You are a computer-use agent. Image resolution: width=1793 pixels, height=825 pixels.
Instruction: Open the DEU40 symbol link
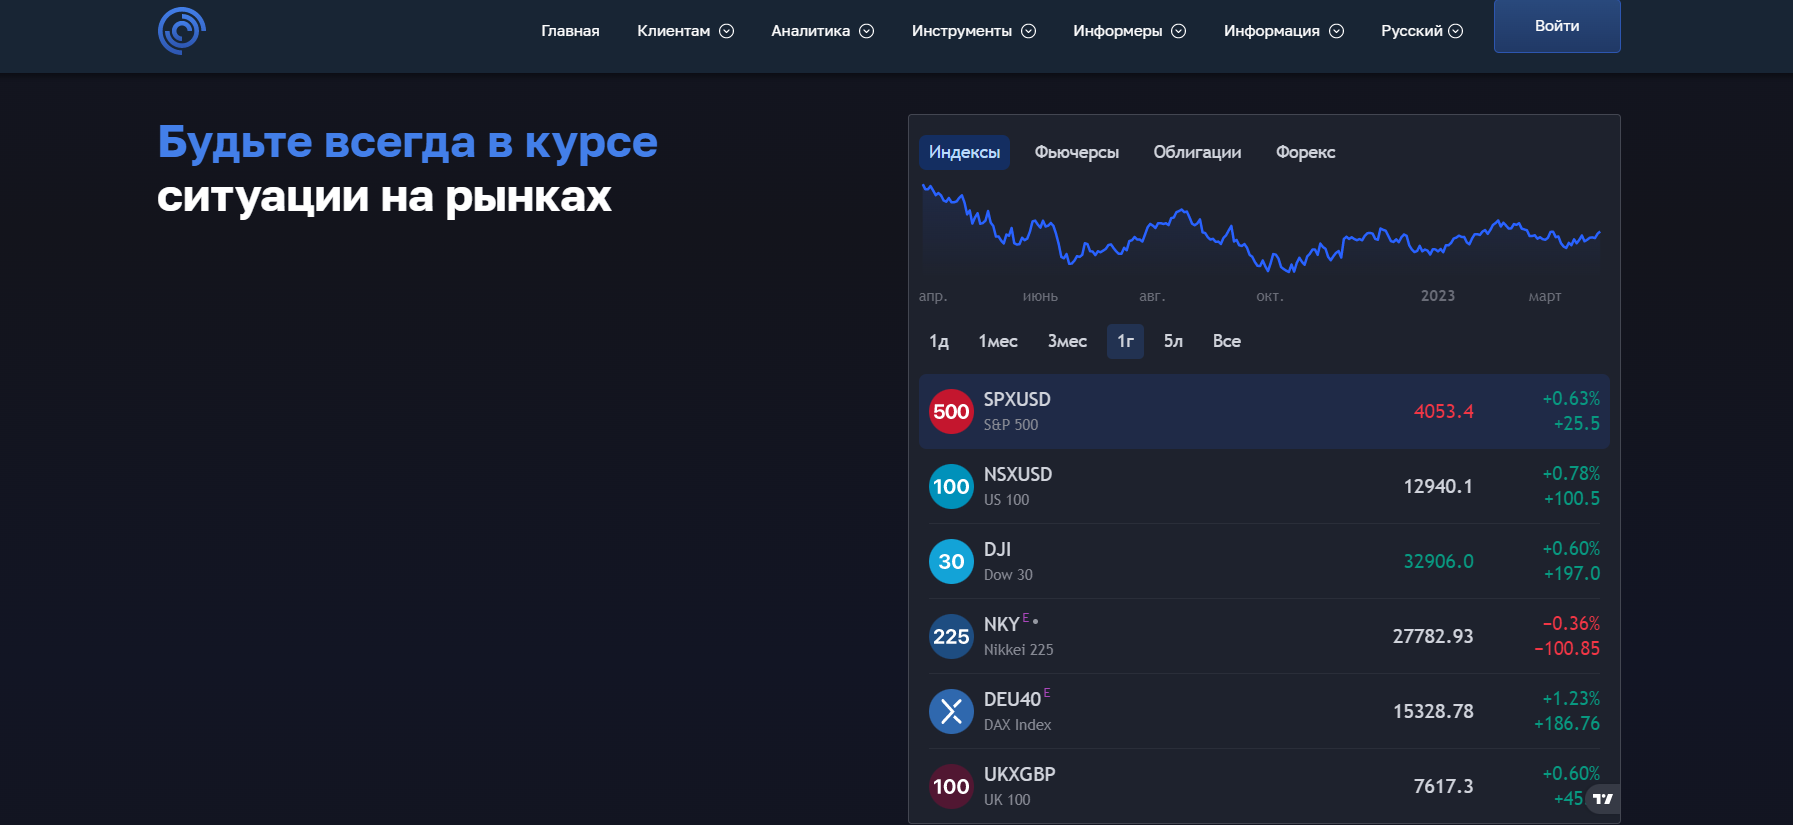point(1012,699)
